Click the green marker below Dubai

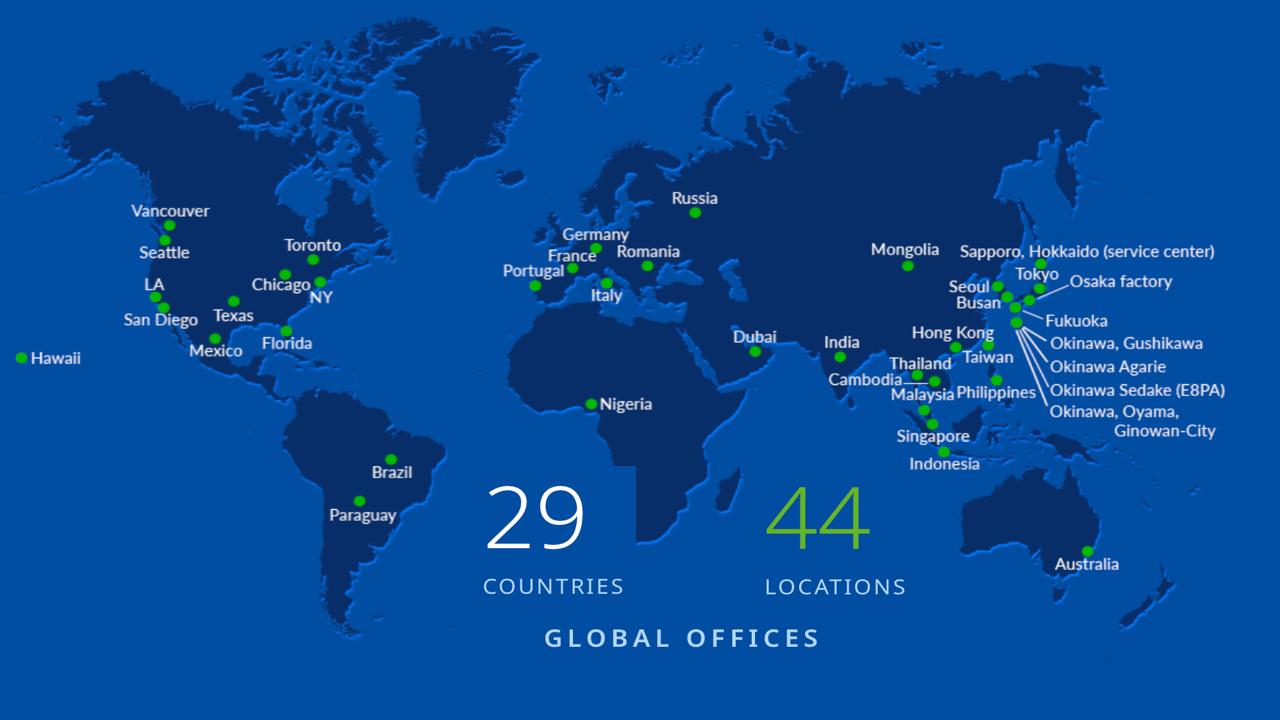point(755,351)
